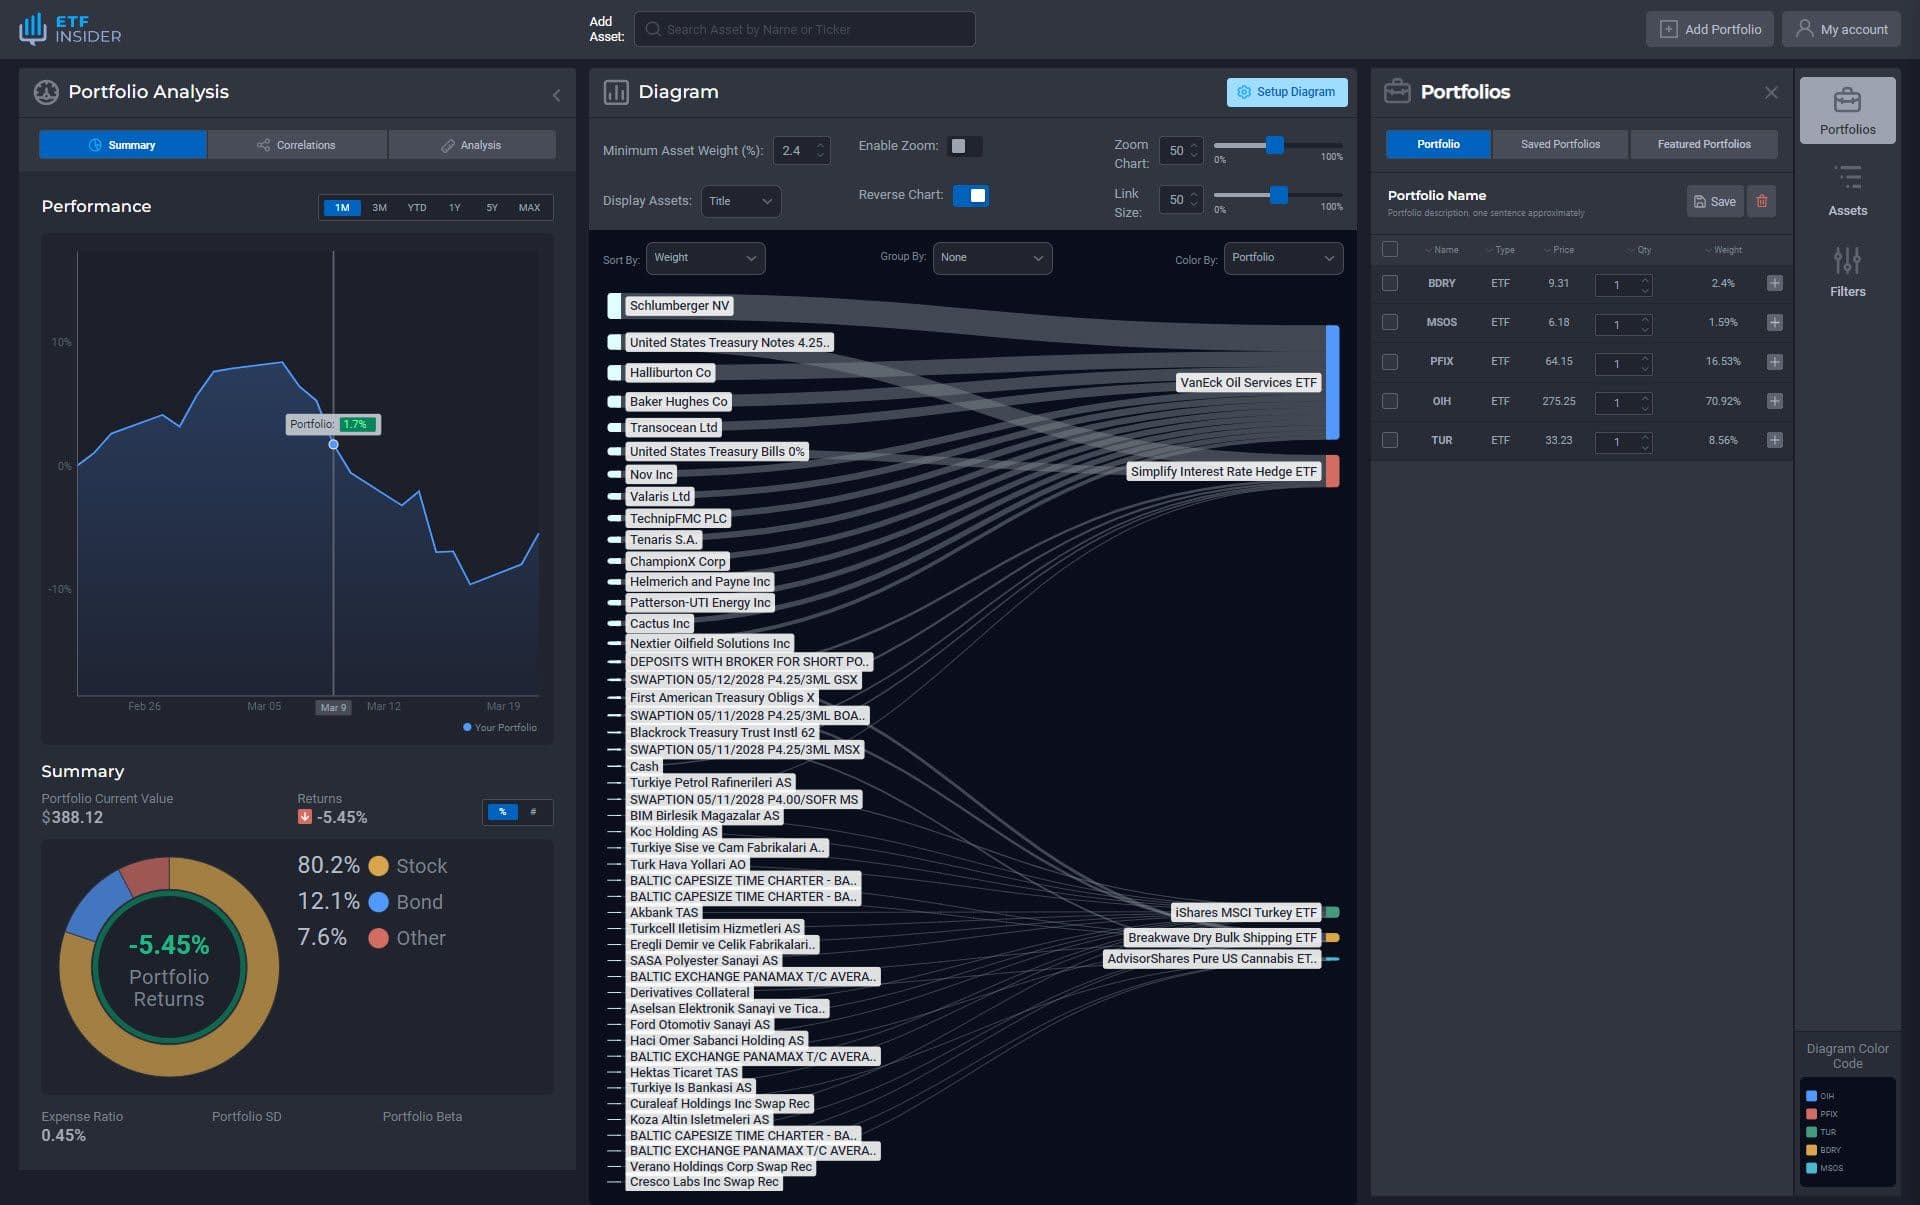Switch to the Correlations tab
Screen dimensions: 1920x1205
point(297,145)
